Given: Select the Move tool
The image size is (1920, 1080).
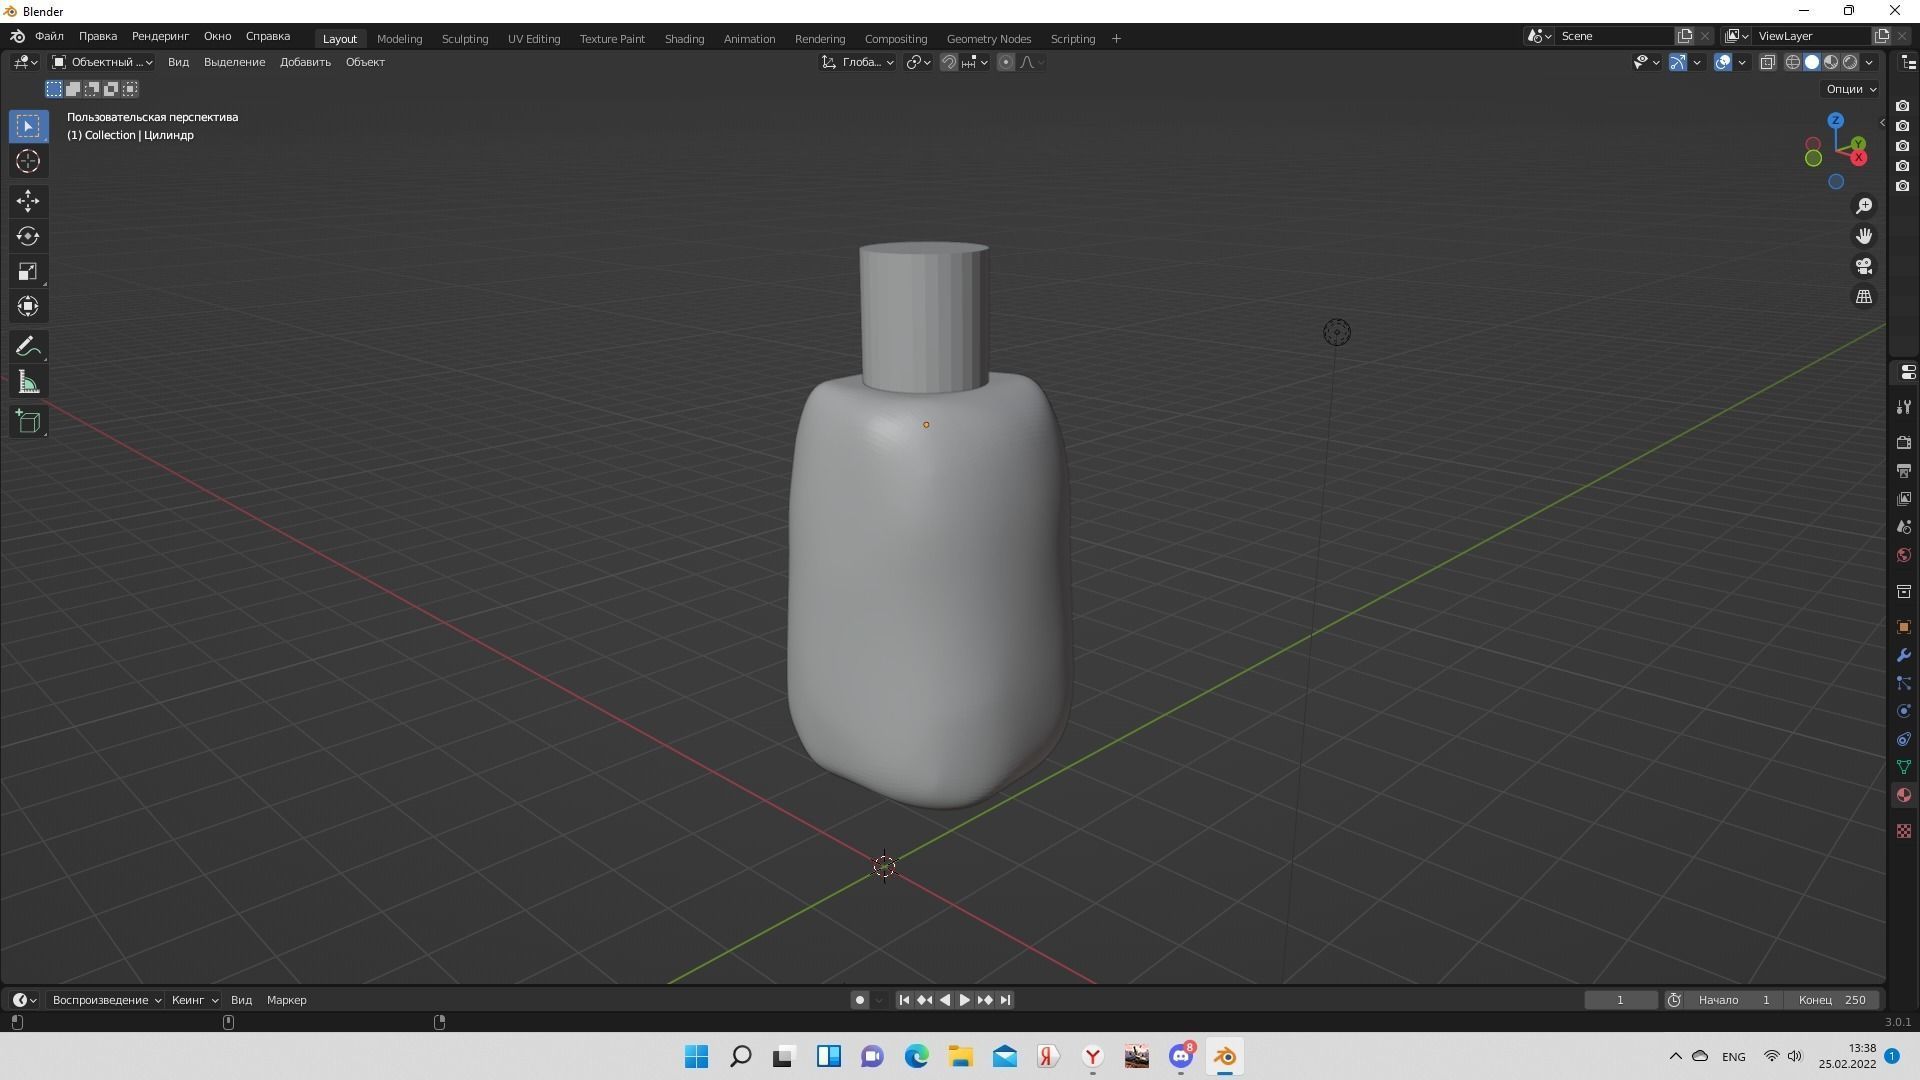Looking at the screenshot, I should pos(28,201).
